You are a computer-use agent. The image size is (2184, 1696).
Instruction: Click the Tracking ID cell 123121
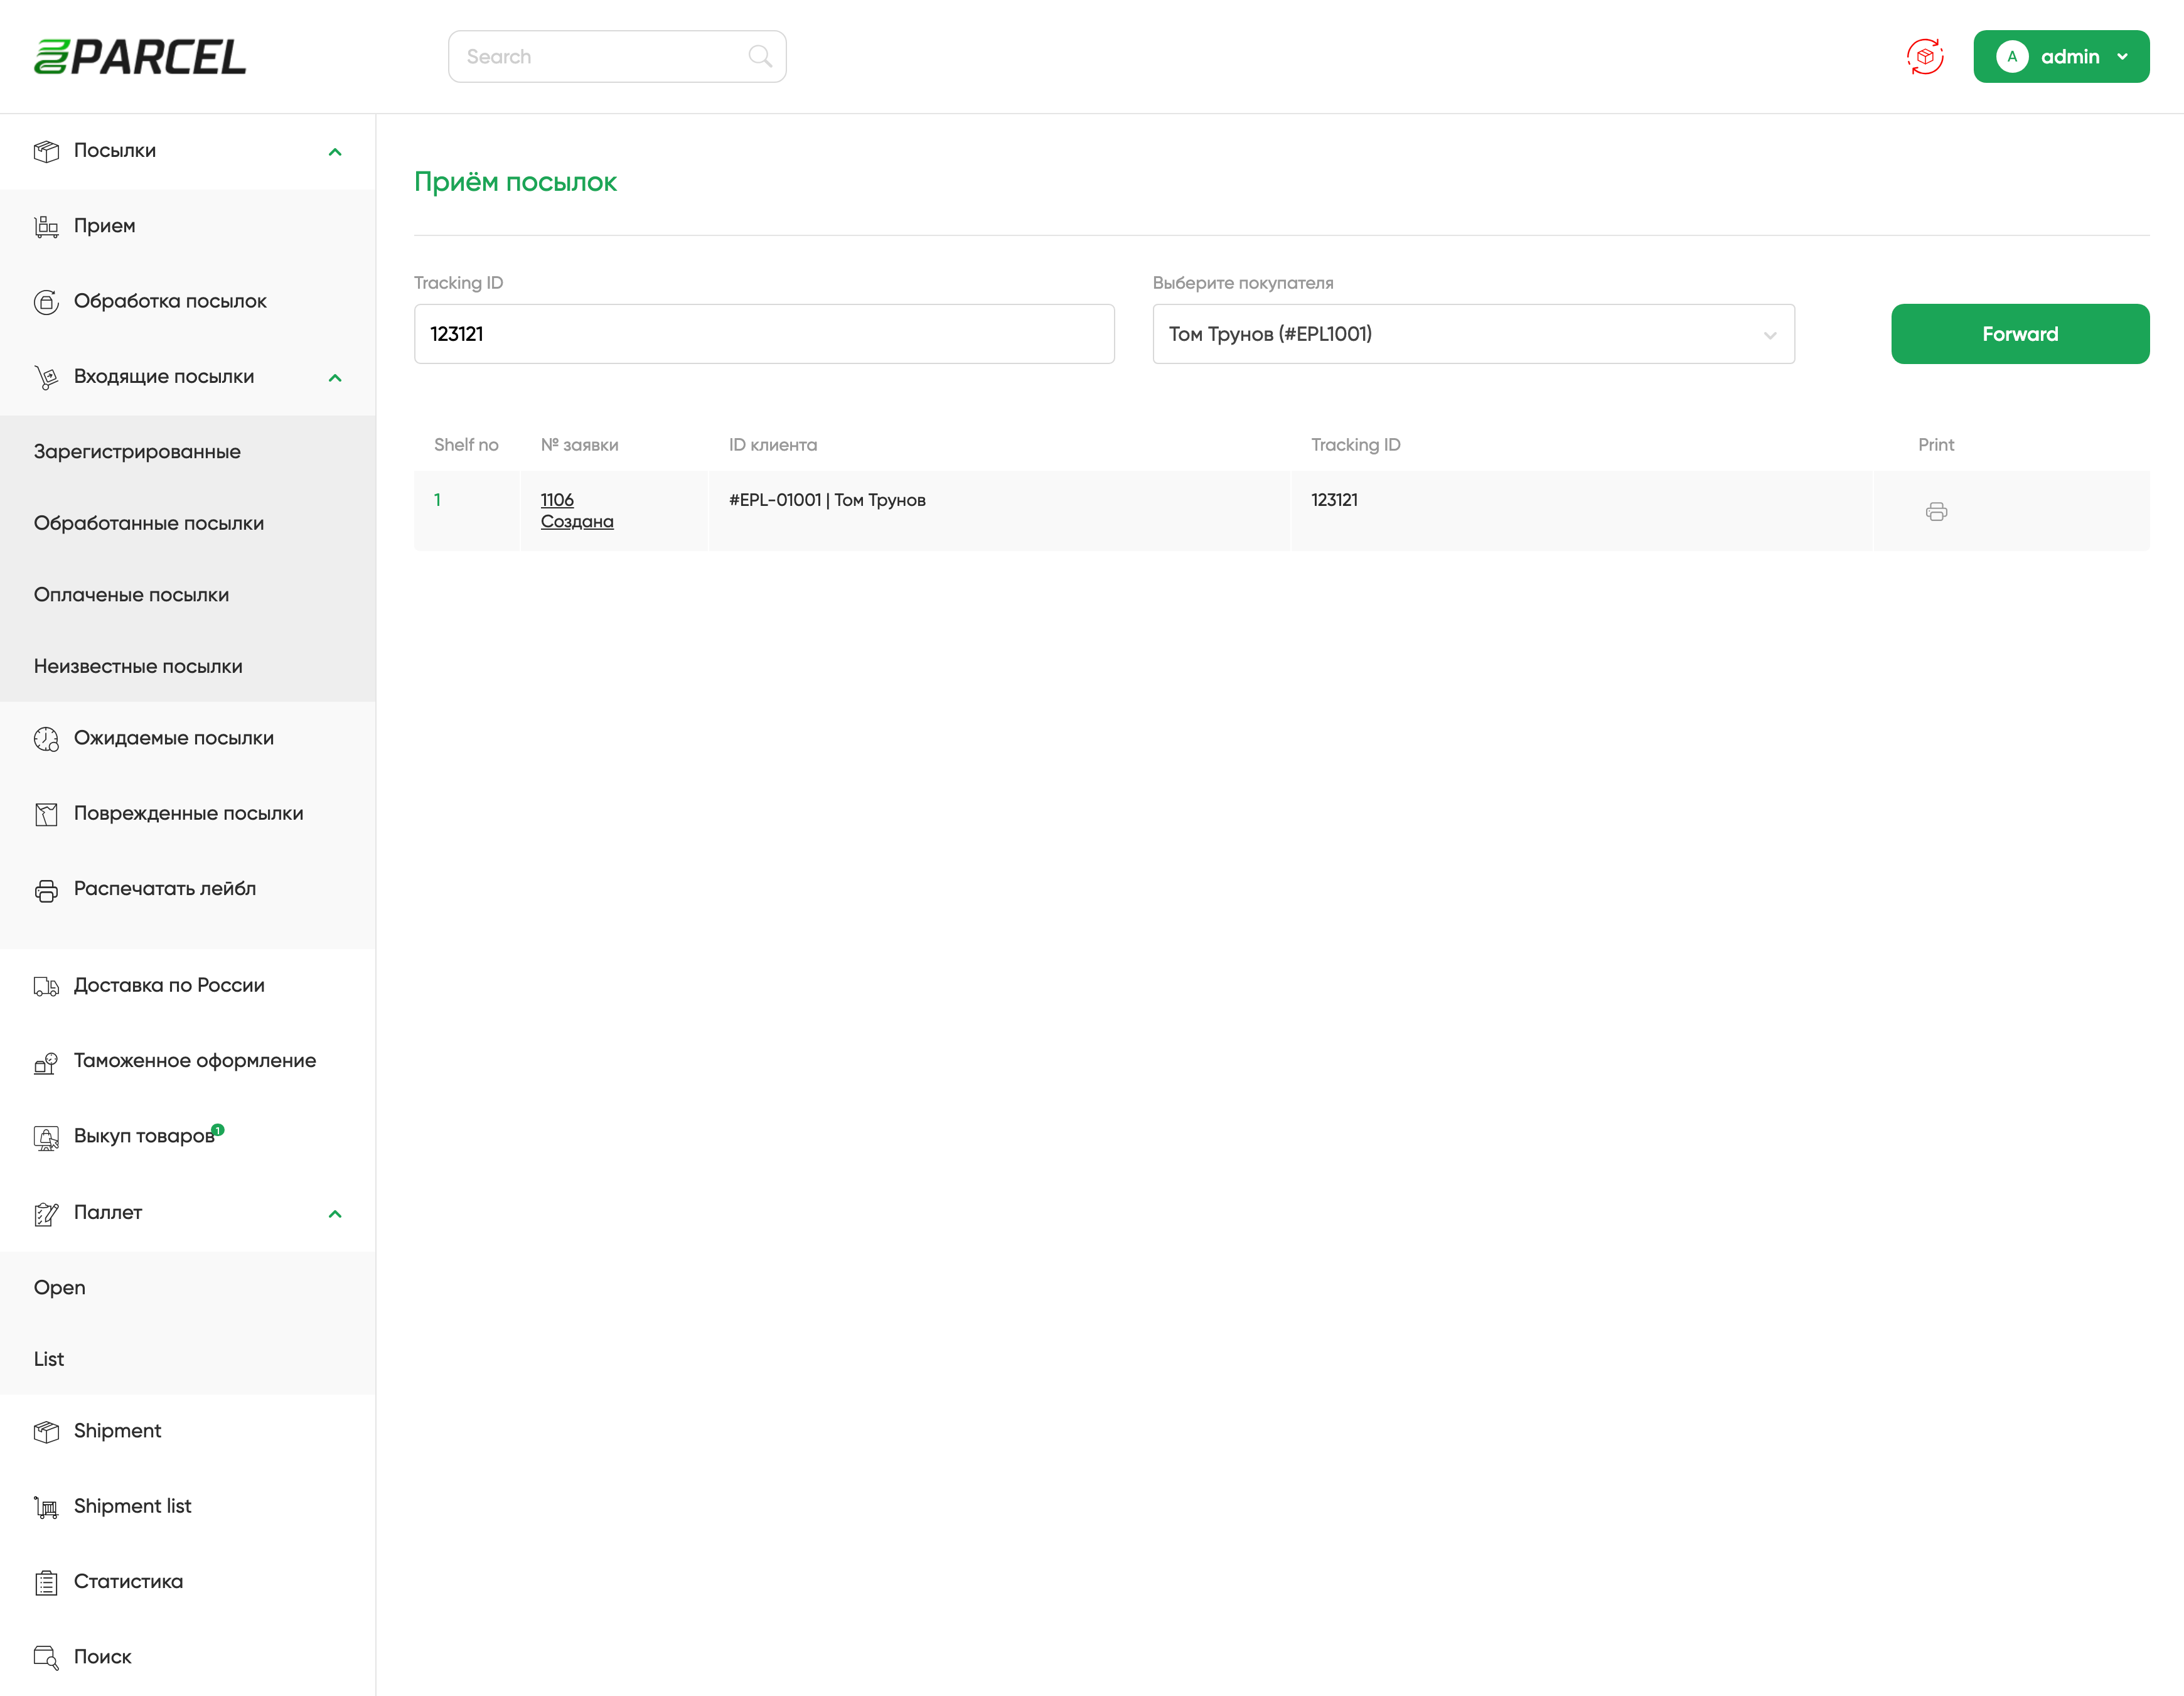click(1334, 500)
